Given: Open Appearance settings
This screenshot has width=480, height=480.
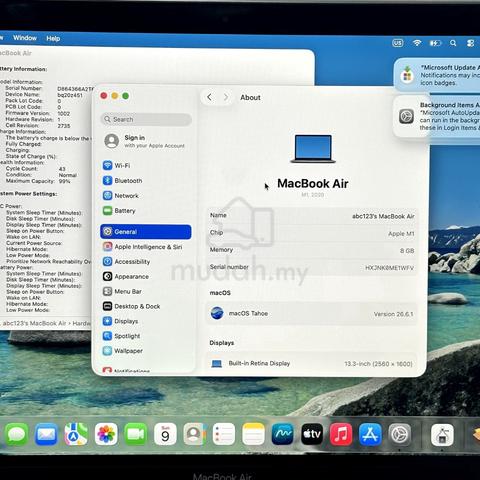Looking at the screenshot, I should (x=126, y=276).
